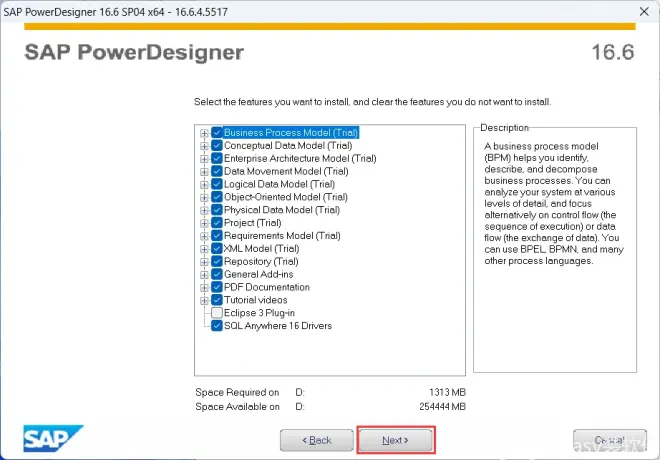660x460 pixels.
Task: Expand the Repository (Trial) tree node
Action: coord(204,262)
